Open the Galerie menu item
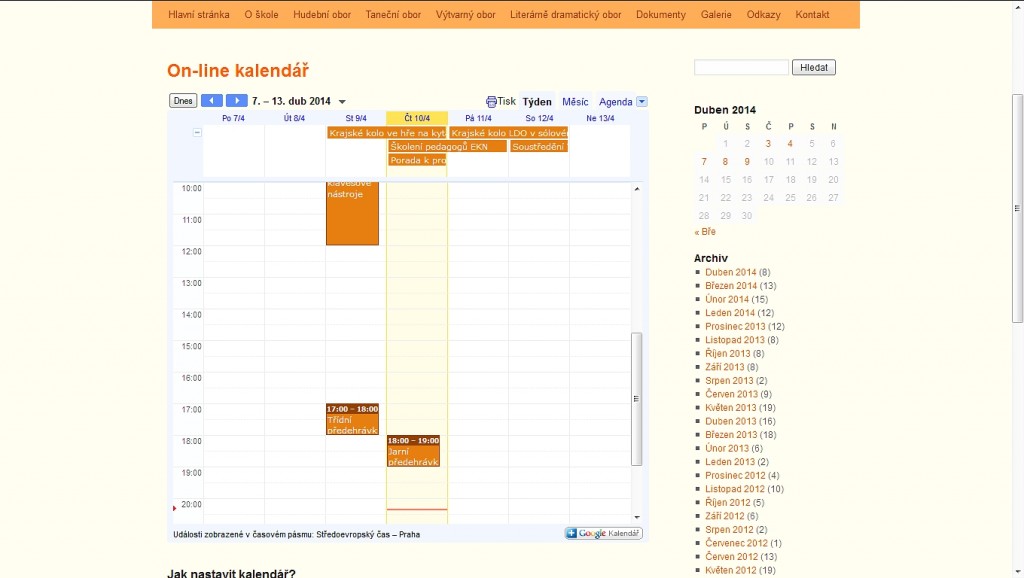 pyautogui.click(x=716, y=15)
